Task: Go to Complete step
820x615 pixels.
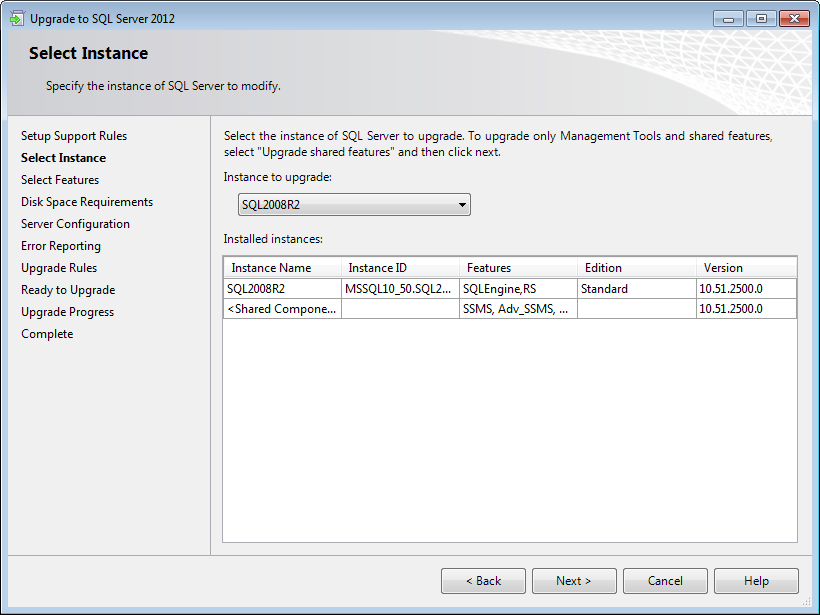Action: pos(47,334)
